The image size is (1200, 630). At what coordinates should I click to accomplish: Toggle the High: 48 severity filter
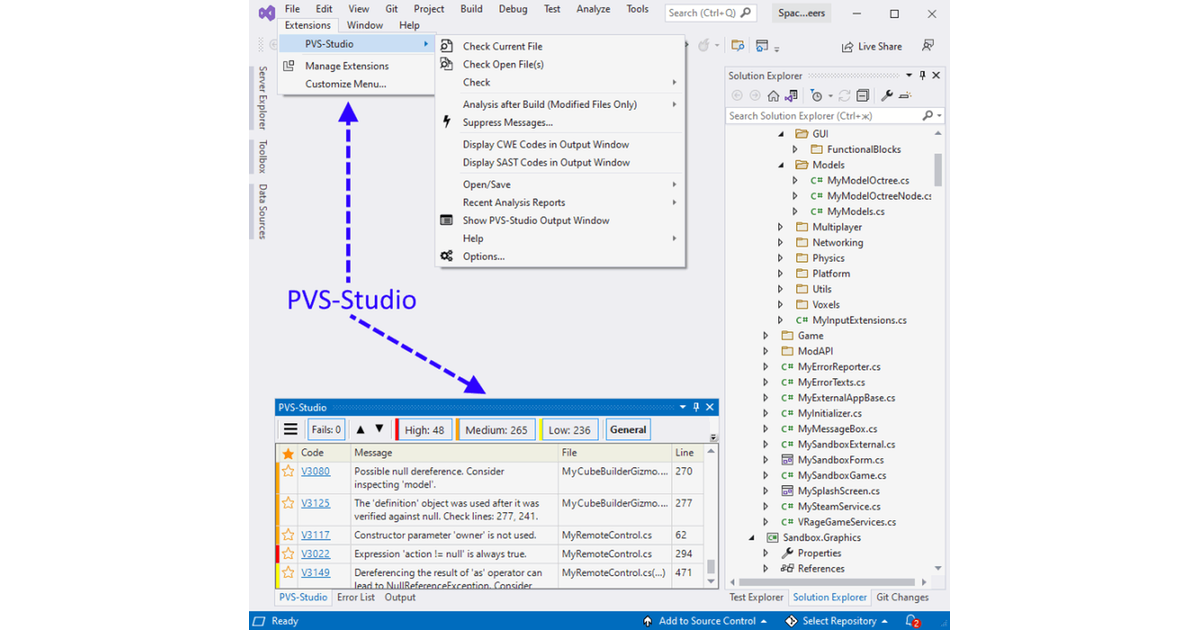coord(423,430)
